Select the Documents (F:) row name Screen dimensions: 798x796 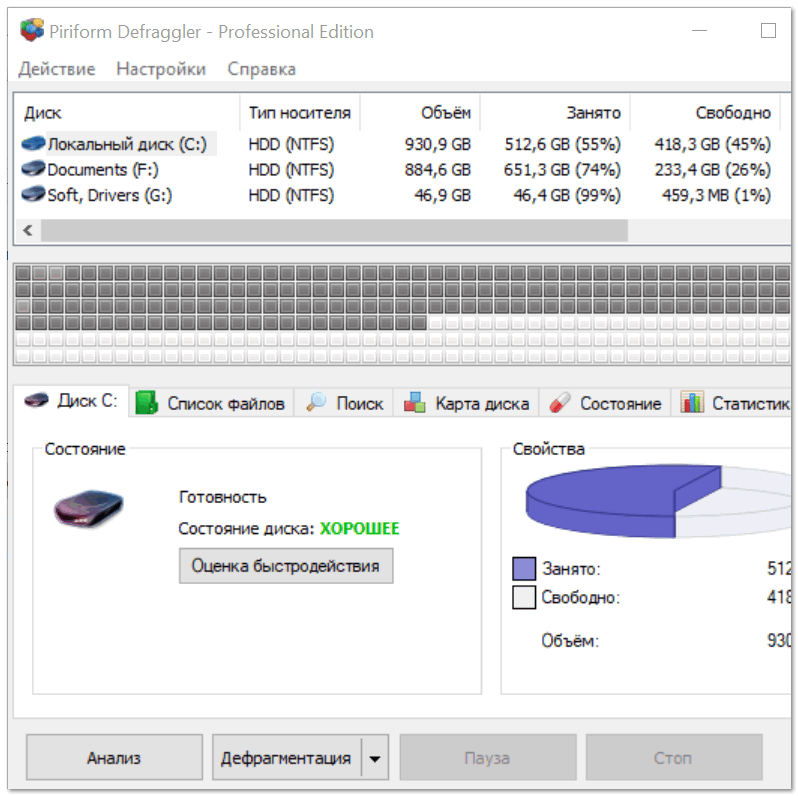click(103, 169)
